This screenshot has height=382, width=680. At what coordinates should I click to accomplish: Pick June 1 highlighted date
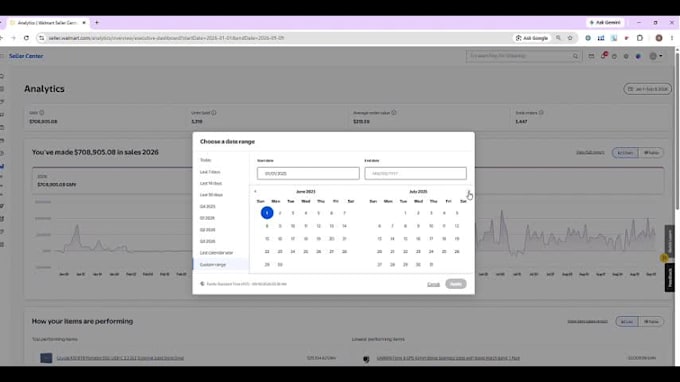point(267,213)
